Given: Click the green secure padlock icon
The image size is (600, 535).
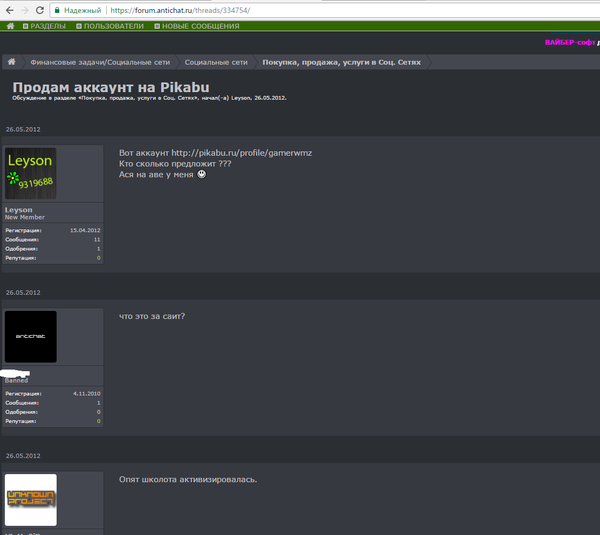Looking at the screenshot, I should (x=57, y=10).
